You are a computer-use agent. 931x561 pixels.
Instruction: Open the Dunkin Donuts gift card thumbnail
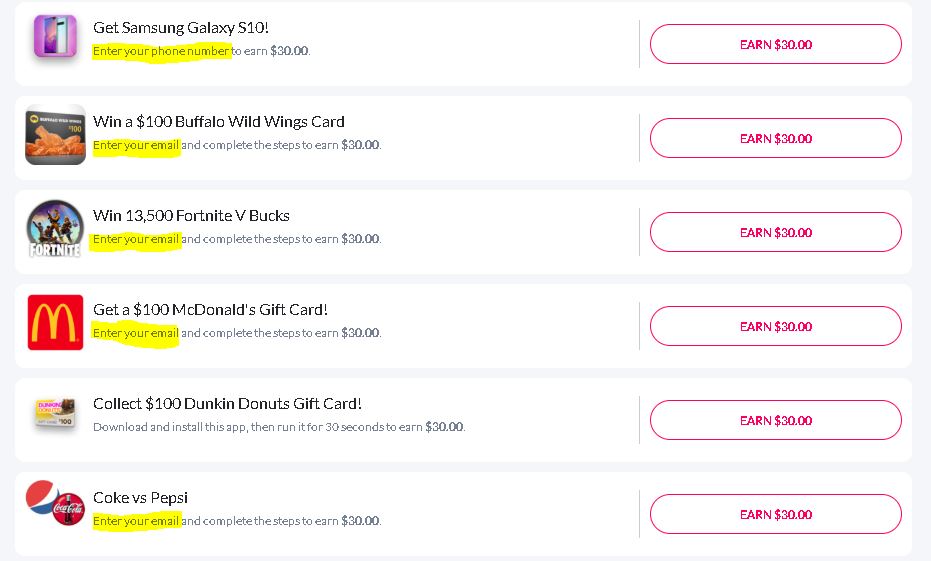coord(55,414)
